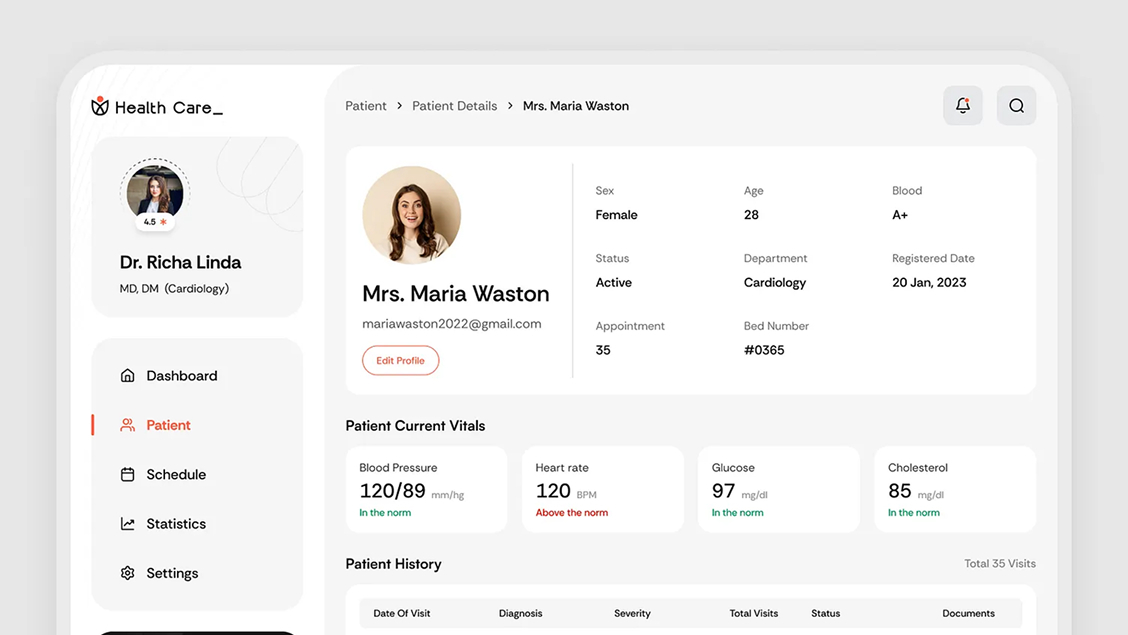
Task: Click the Settings gear icon
Action: coord(128,573)
